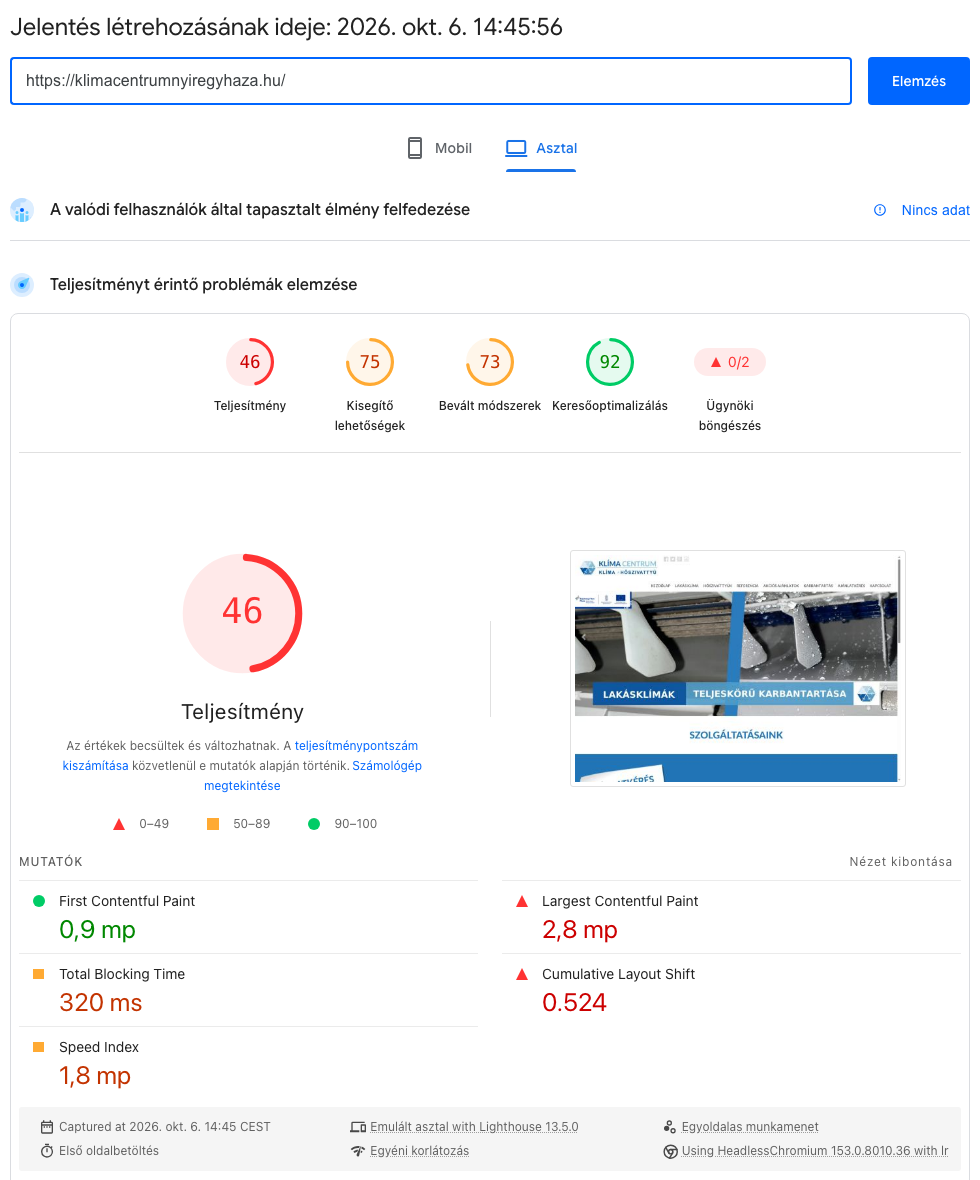Viewport: 980px width, 1180px height.
Task: Click the Cumulative Layout Shift metric label
Action: [x=618, y=974]
